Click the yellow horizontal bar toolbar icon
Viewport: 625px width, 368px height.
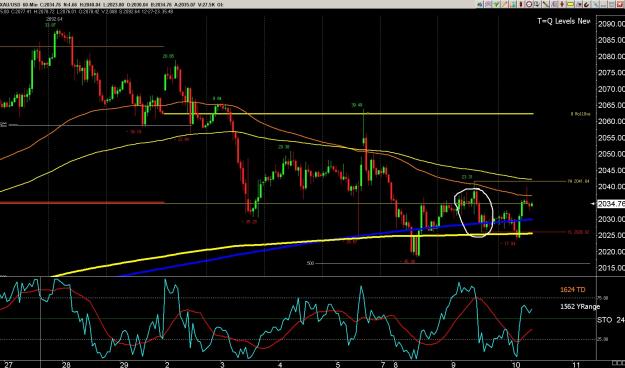[570, 4]
